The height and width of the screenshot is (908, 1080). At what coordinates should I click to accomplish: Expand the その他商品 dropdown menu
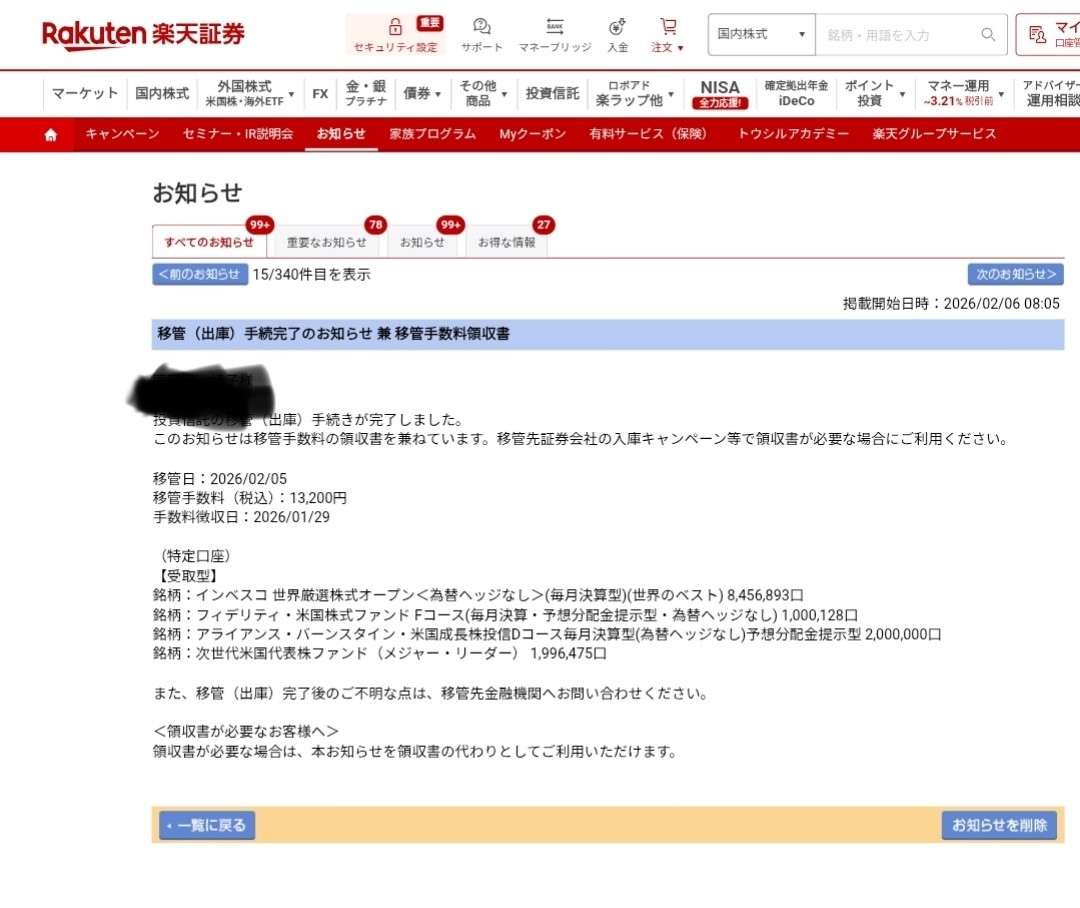(483, 93)
